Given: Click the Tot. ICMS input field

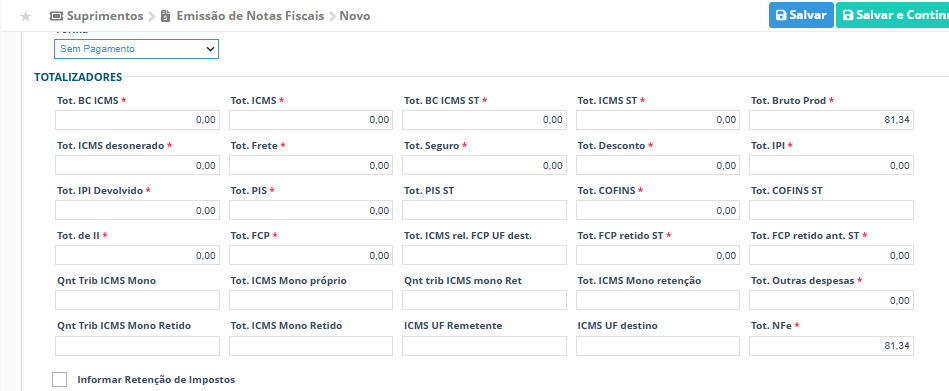Looking at the screenshot, I should pos(311,120).
